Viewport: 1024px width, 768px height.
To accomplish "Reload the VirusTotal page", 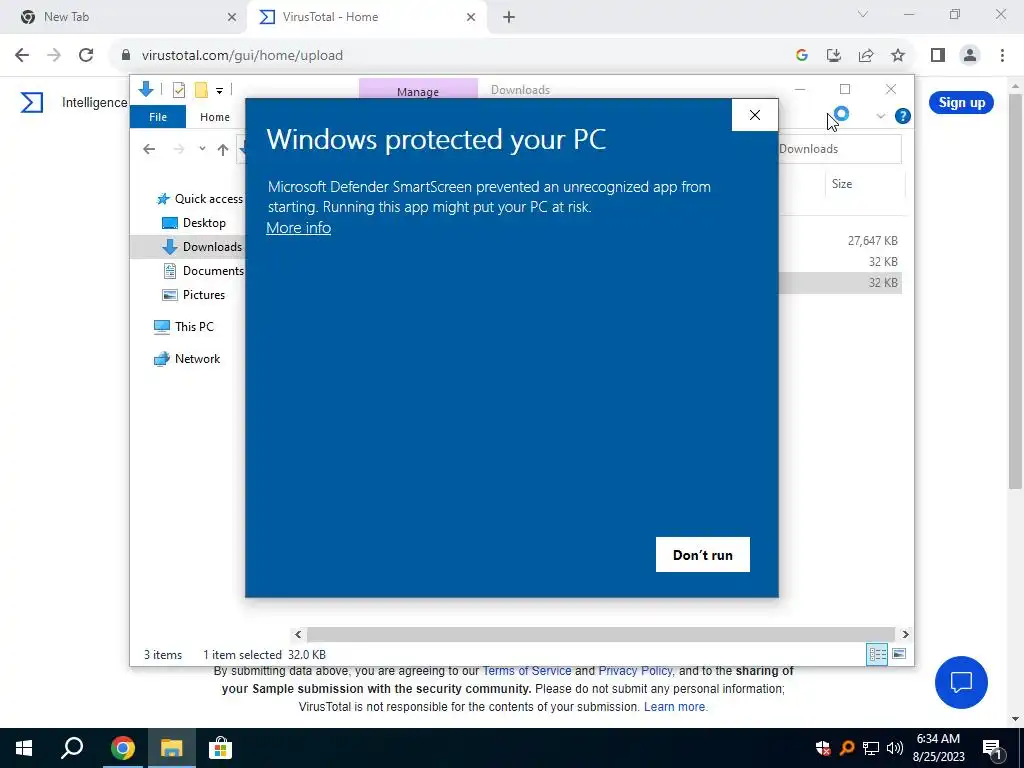I will click(86, 56).
